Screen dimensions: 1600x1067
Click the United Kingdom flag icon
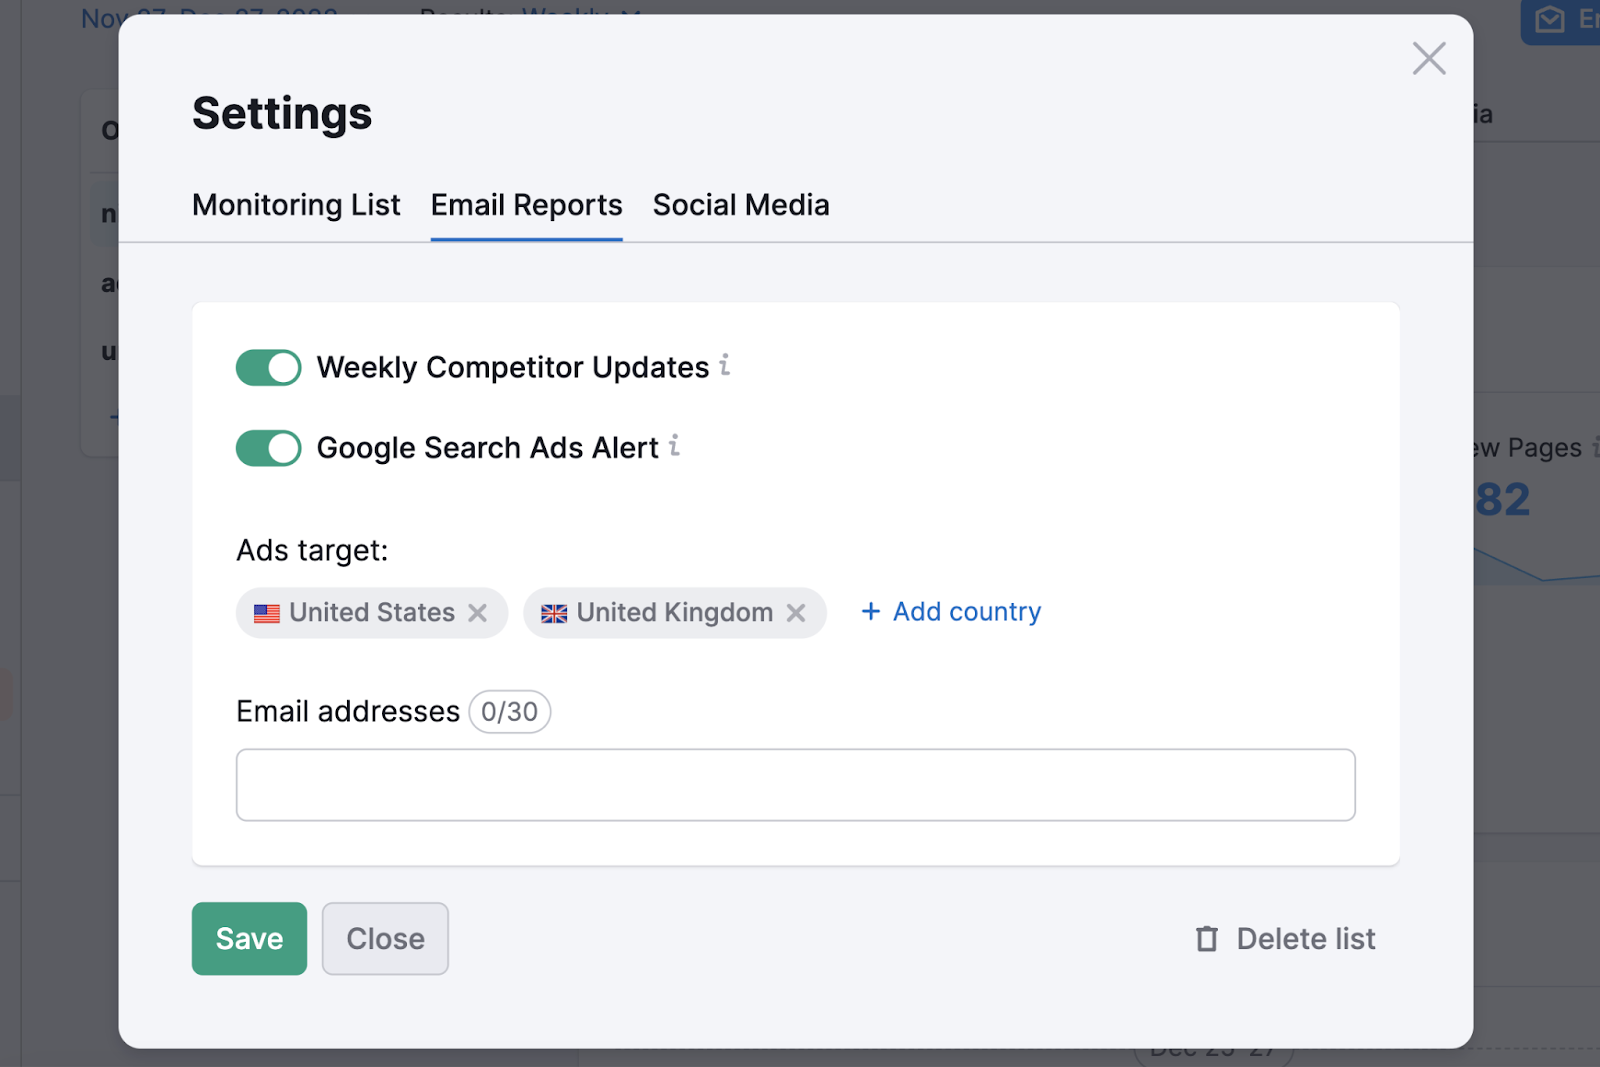(555, 613)
